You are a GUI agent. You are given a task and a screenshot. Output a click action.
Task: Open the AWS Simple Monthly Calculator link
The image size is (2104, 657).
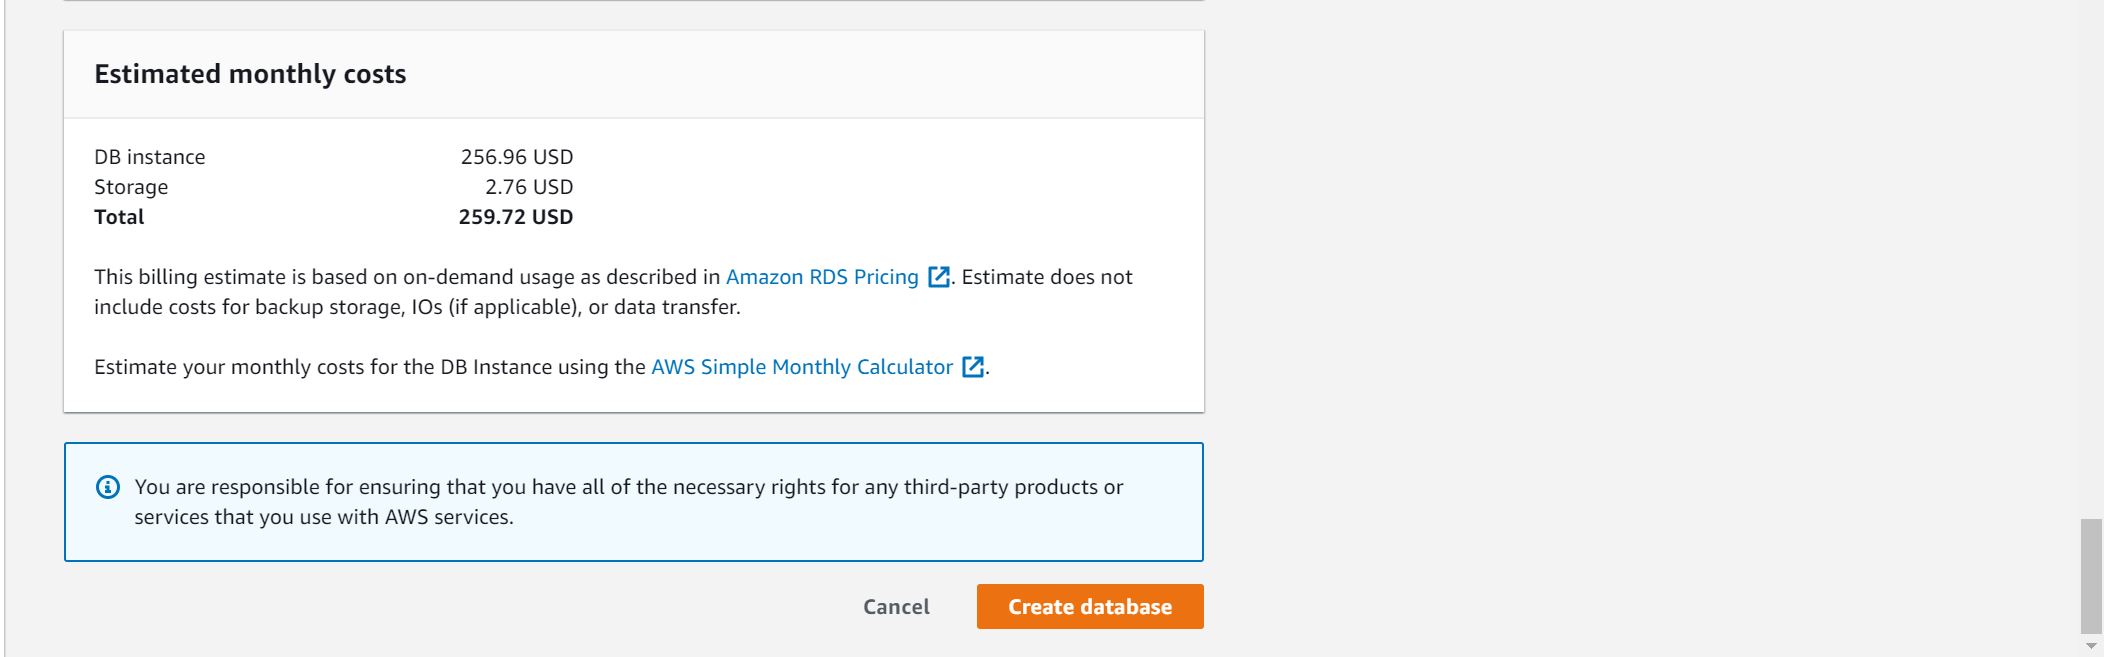(801, 367)
